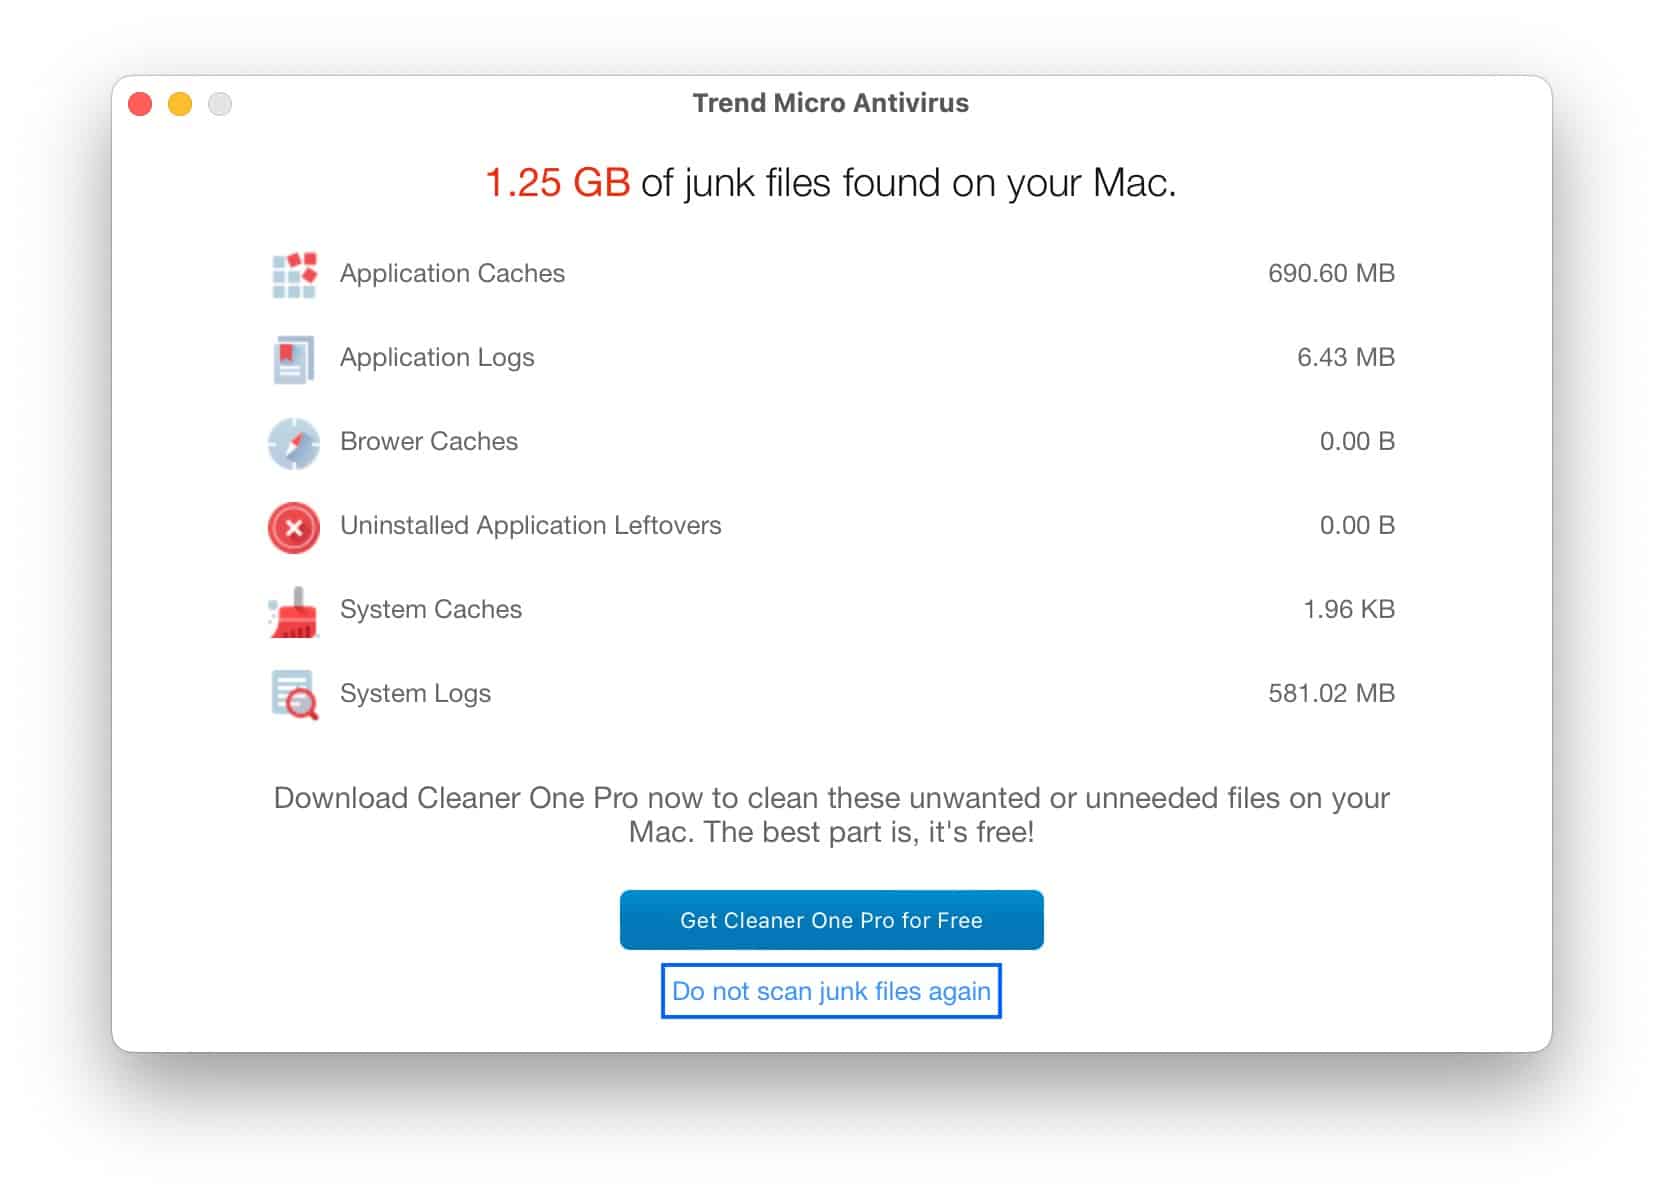Screen dimensions: 1664x1200
Task: Select Uninstalled Application Leftovers label
Action: tap(530, 525)
